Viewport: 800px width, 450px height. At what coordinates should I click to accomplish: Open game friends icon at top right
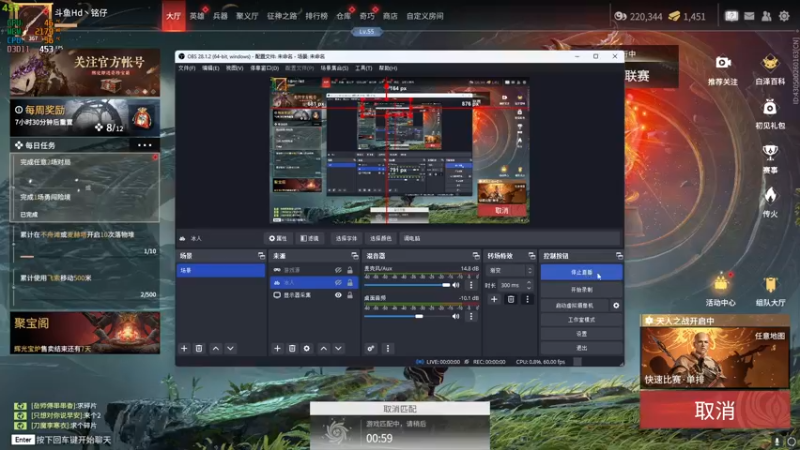766,16
